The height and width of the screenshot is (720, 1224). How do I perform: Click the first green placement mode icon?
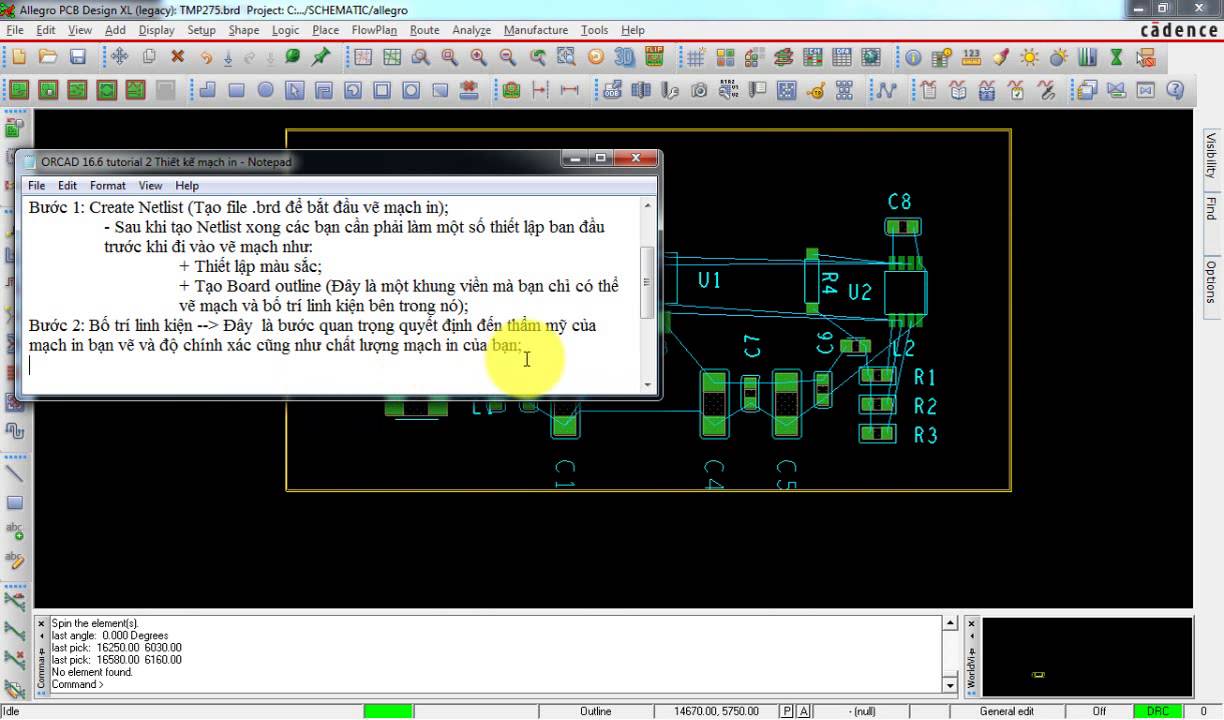tap(18, 90)
